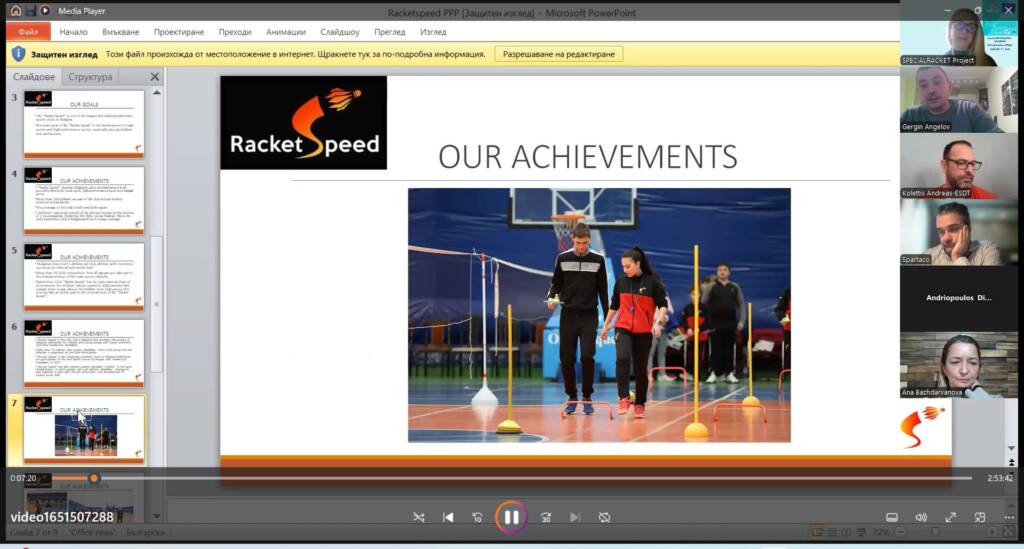Open more options ellipsis menu

click(1009, 517)
